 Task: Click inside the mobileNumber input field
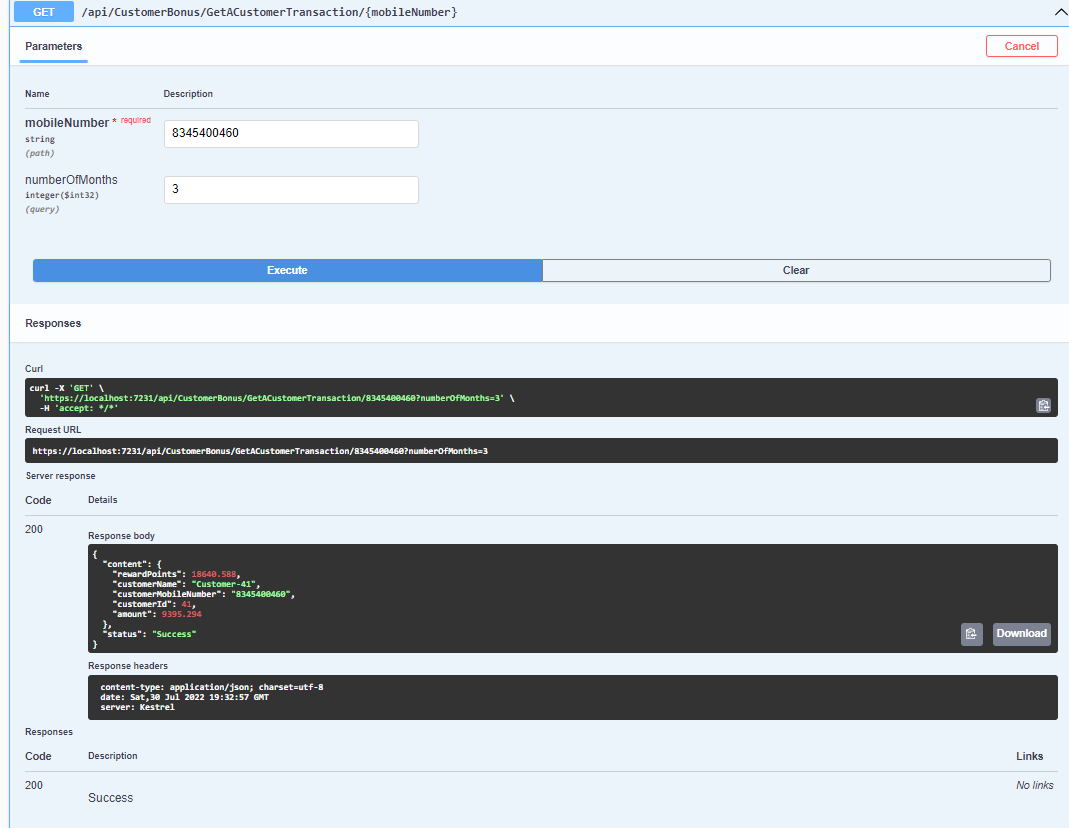click(290, 133)
